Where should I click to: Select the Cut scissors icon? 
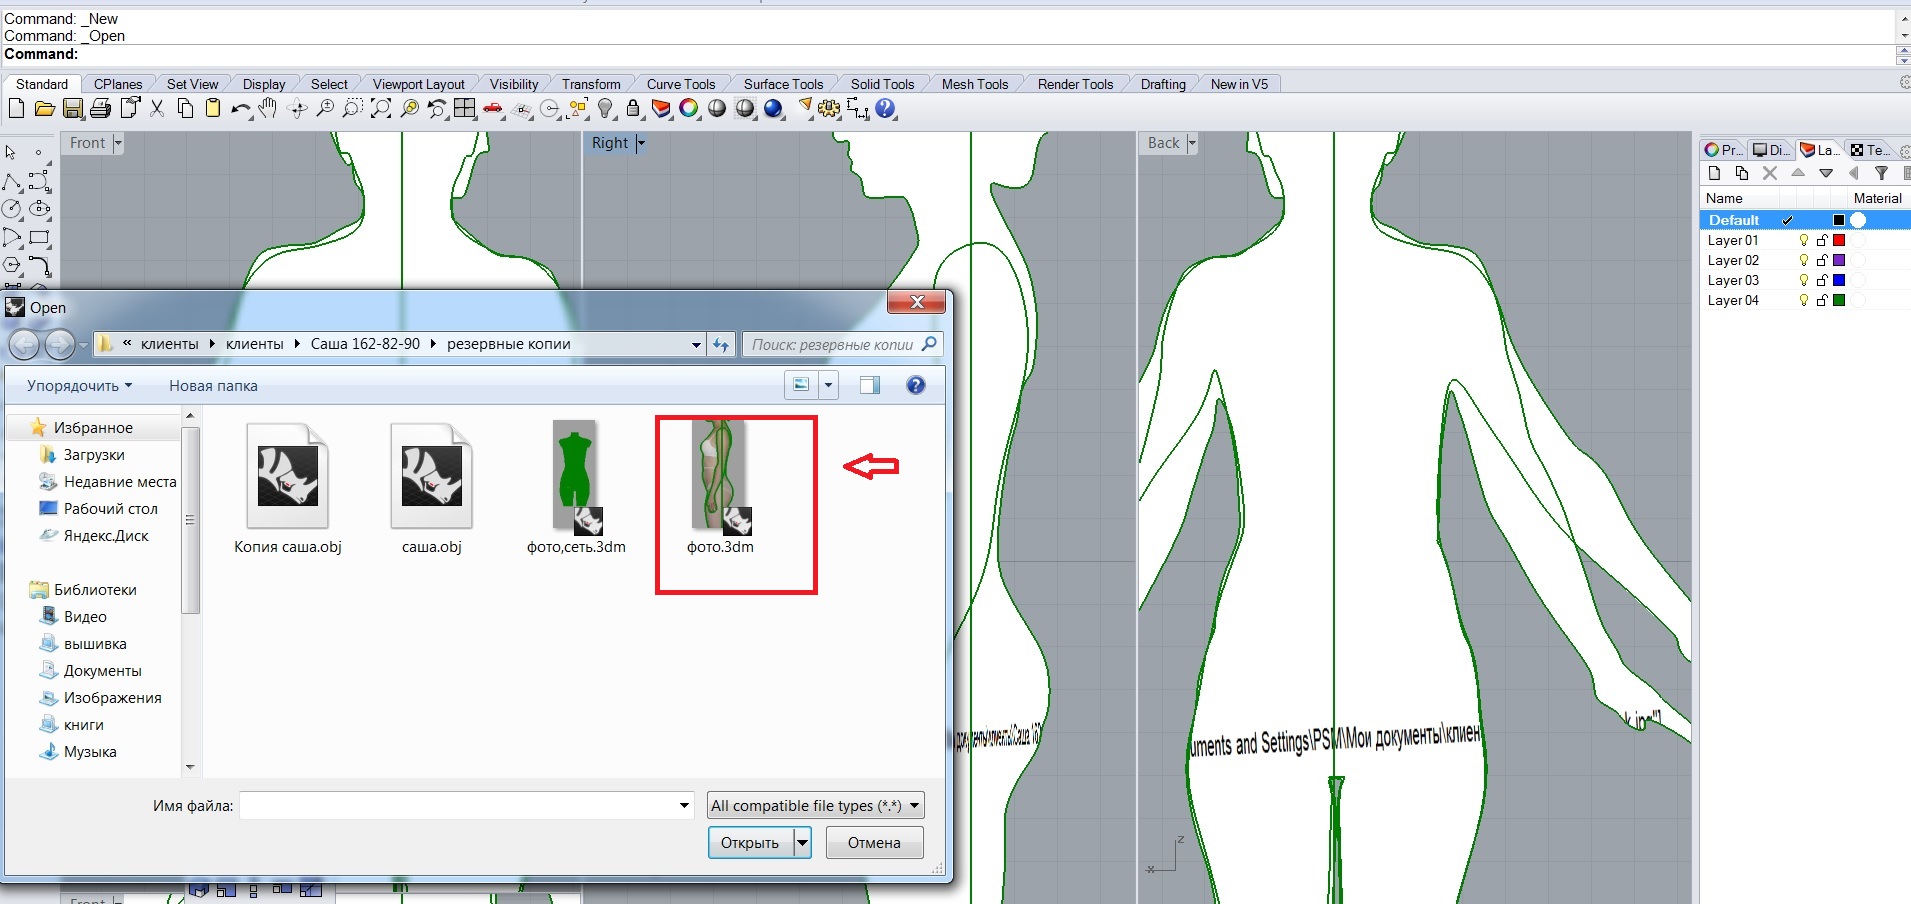click(157, 108)
